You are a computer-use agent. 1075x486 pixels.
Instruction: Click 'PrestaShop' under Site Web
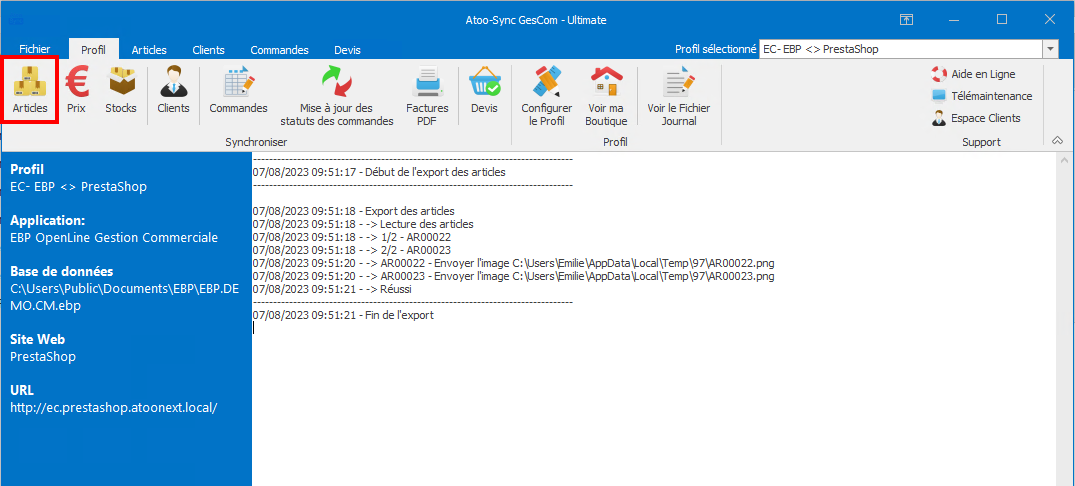point(43,356)
